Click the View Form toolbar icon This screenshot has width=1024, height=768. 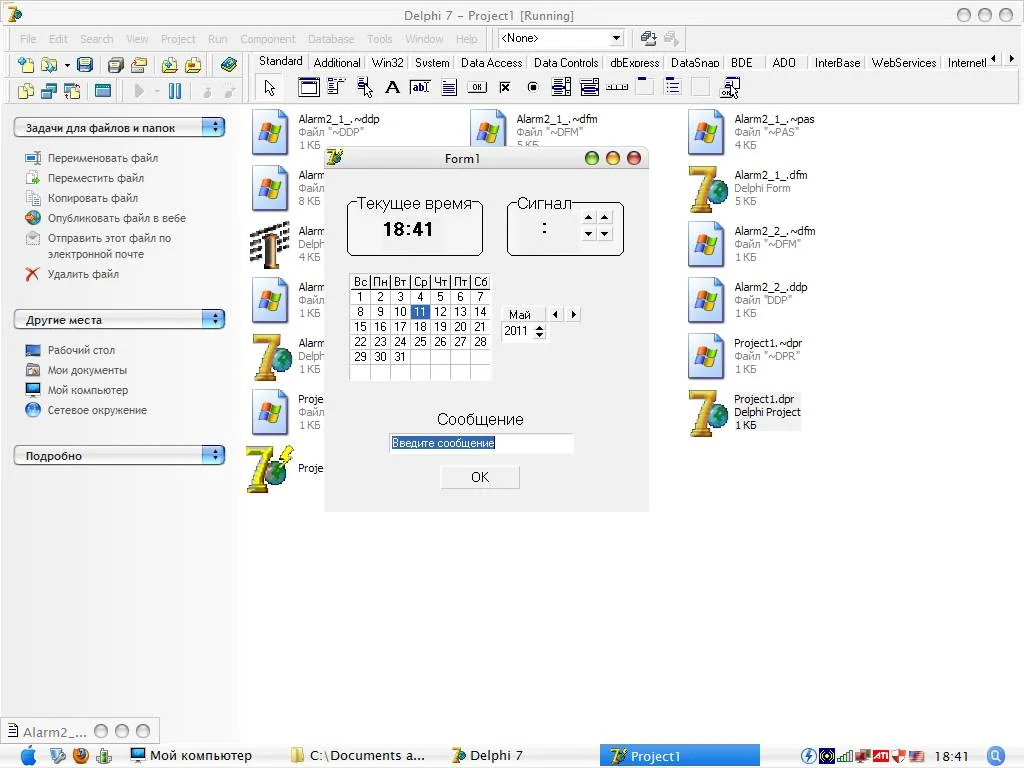point(49,91)
